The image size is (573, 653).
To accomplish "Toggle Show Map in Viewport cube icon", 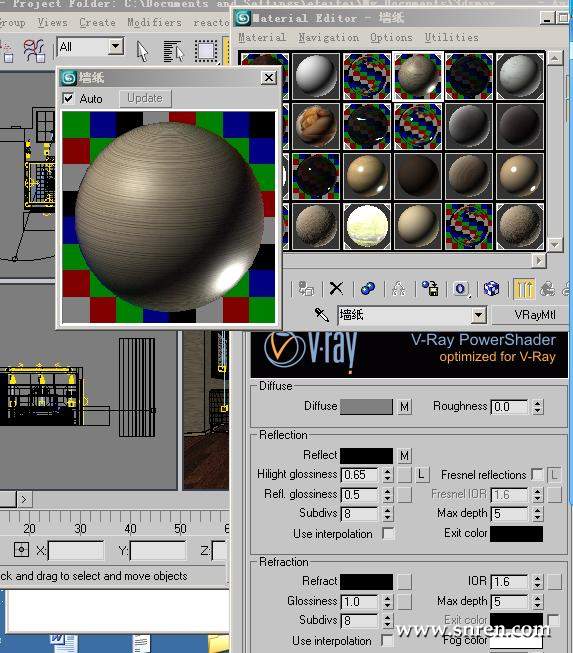I will [x=491, y=288].
